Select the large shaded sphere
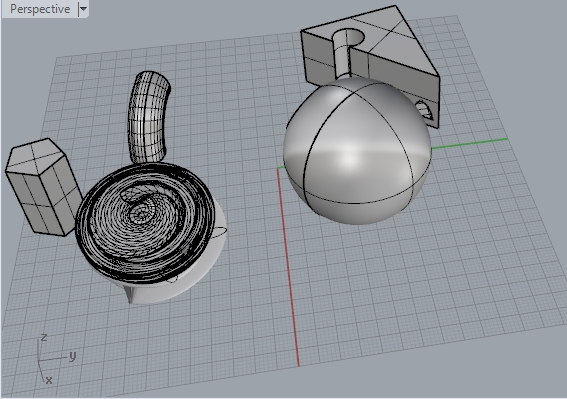 357,151
